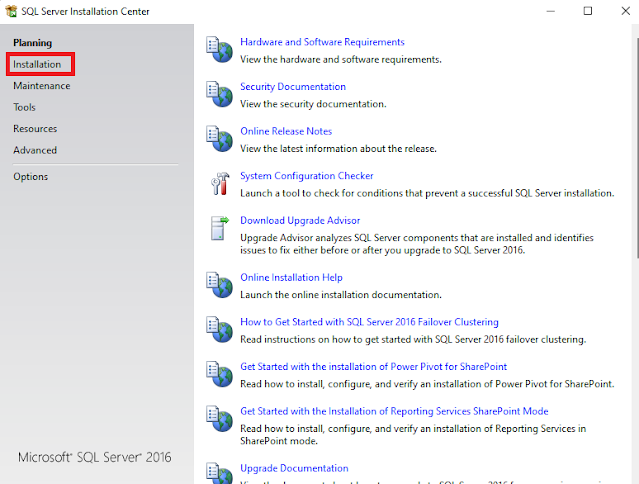This screenshot has width=639, height=484.
Task: Open the Options page
Action: click(31, 176)
